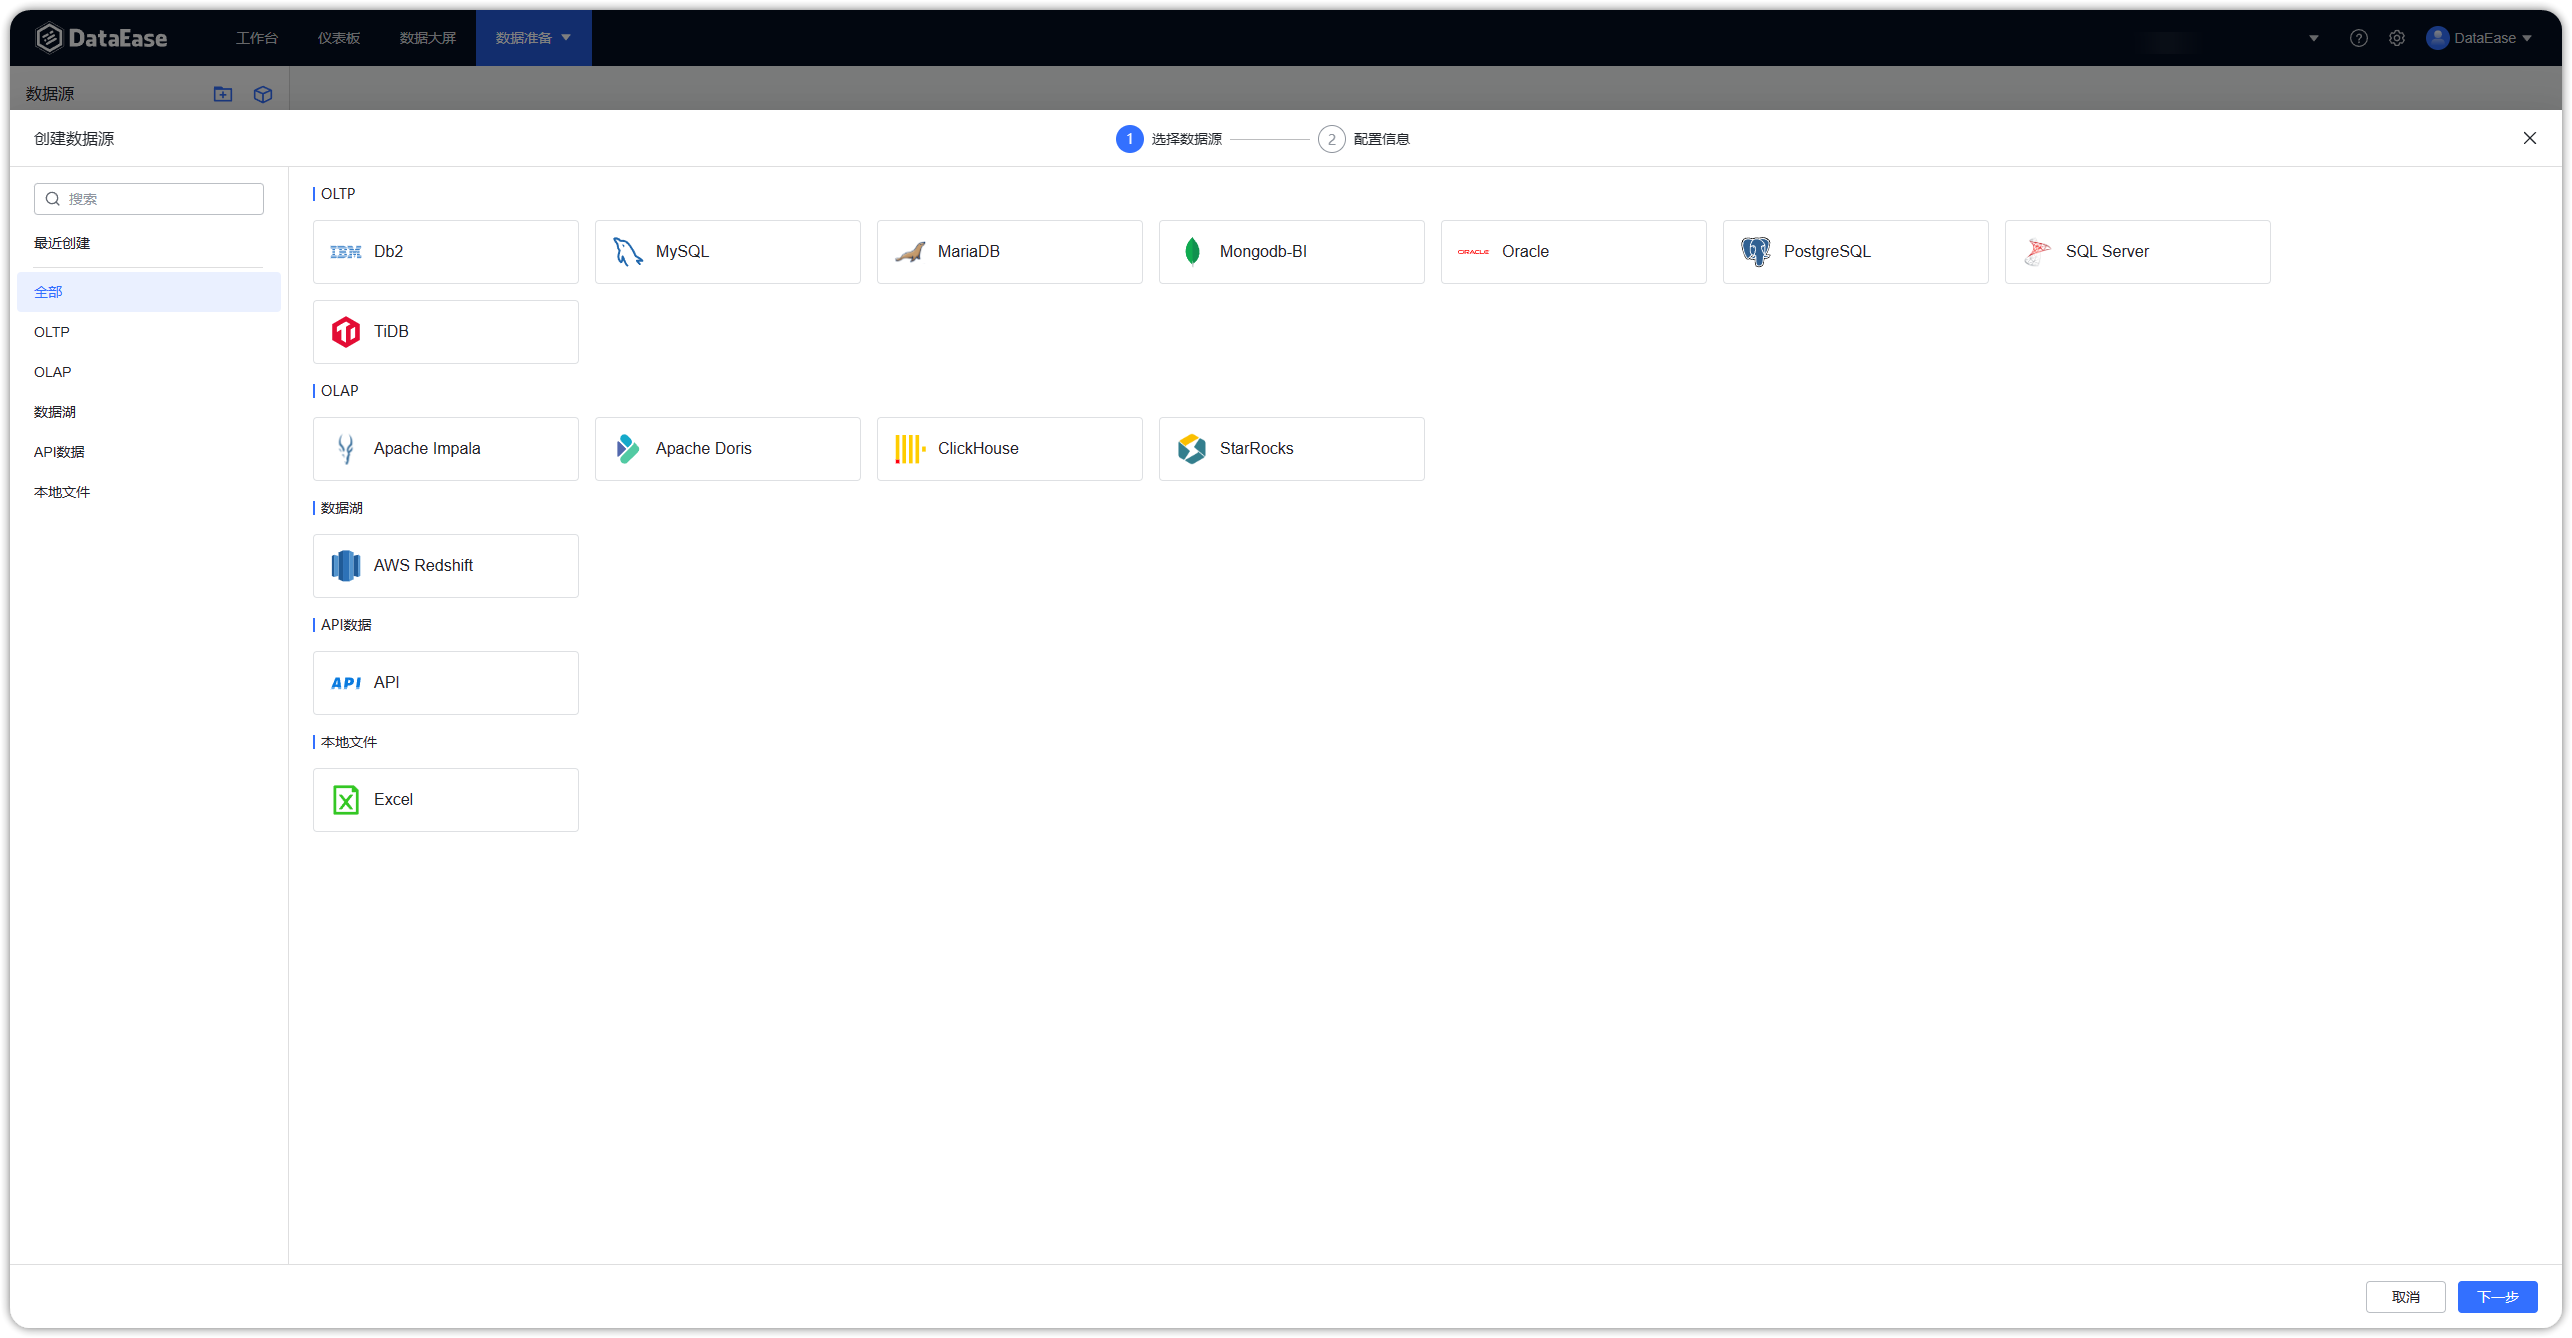Viewport: 2572px width, 1338px height.
Task: Click the SQL Server label text
Action: 2107,252
